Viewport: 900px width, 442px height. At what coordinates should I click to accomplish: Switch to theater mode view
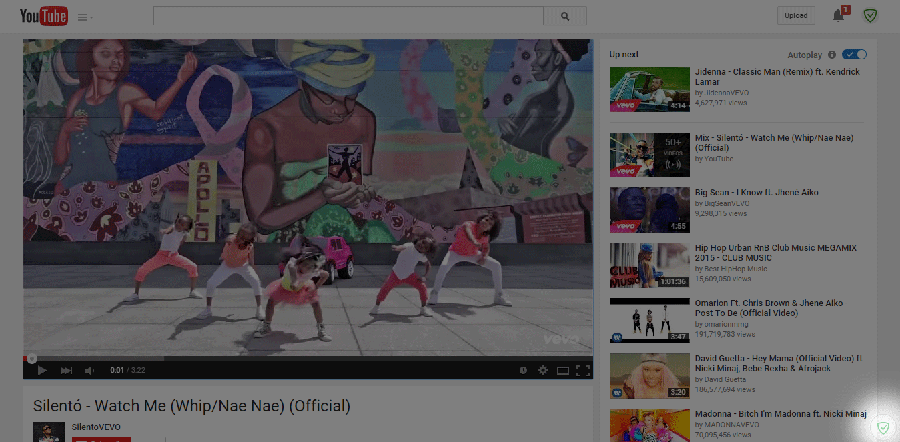pos(563,370)
